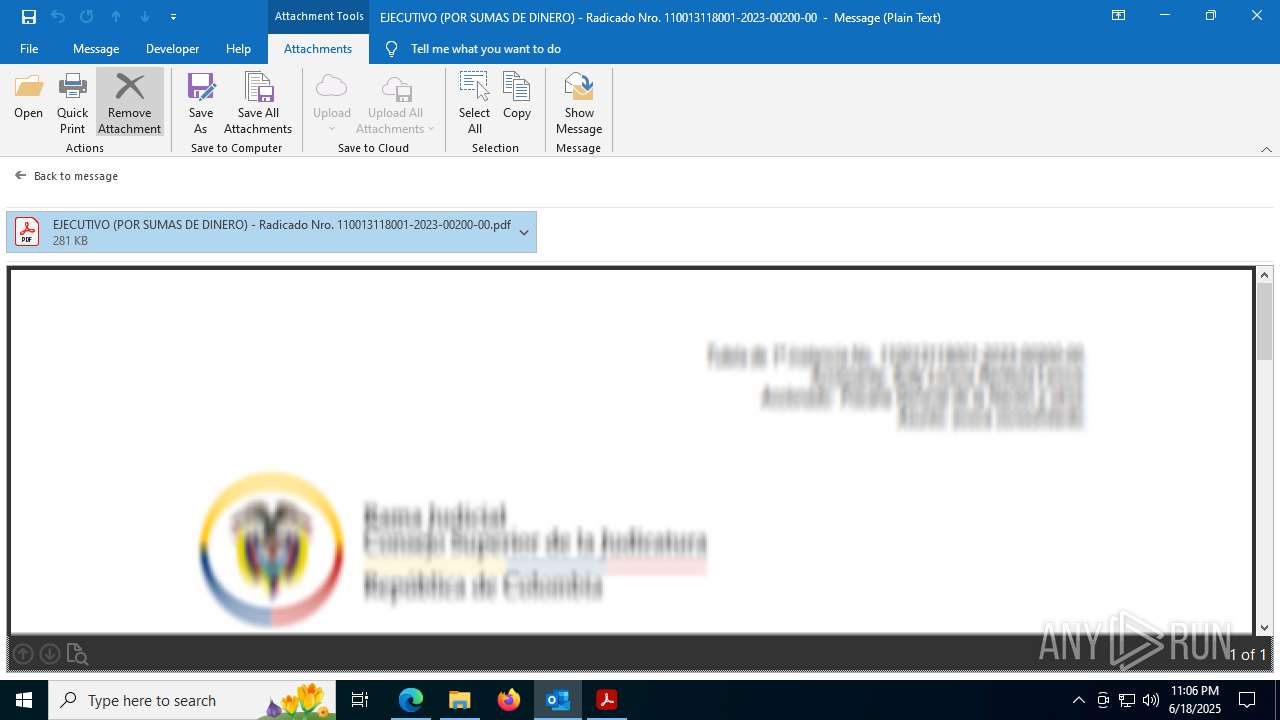The width and height of the screenshot is (1280, 720).
Task: Copy the attachment
Action: tap(517, 97)
